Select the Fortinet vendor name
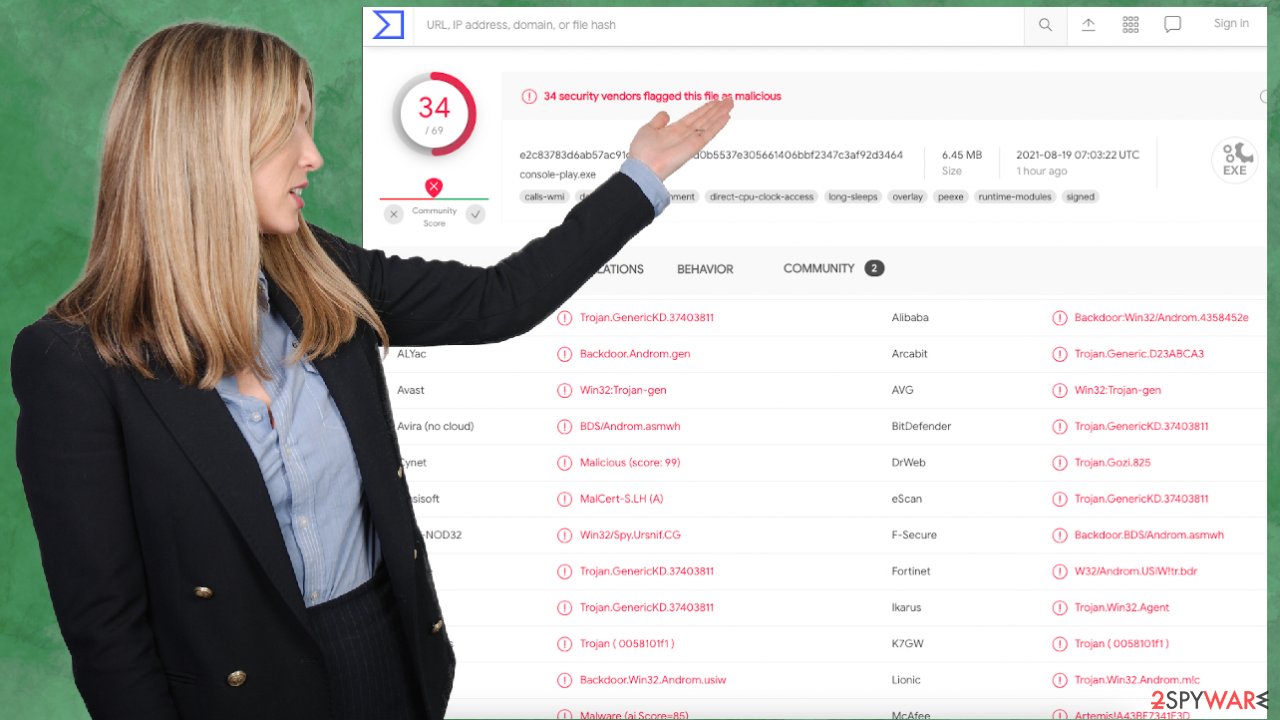This screenshot has width=1280, height=720. (911, 571)
